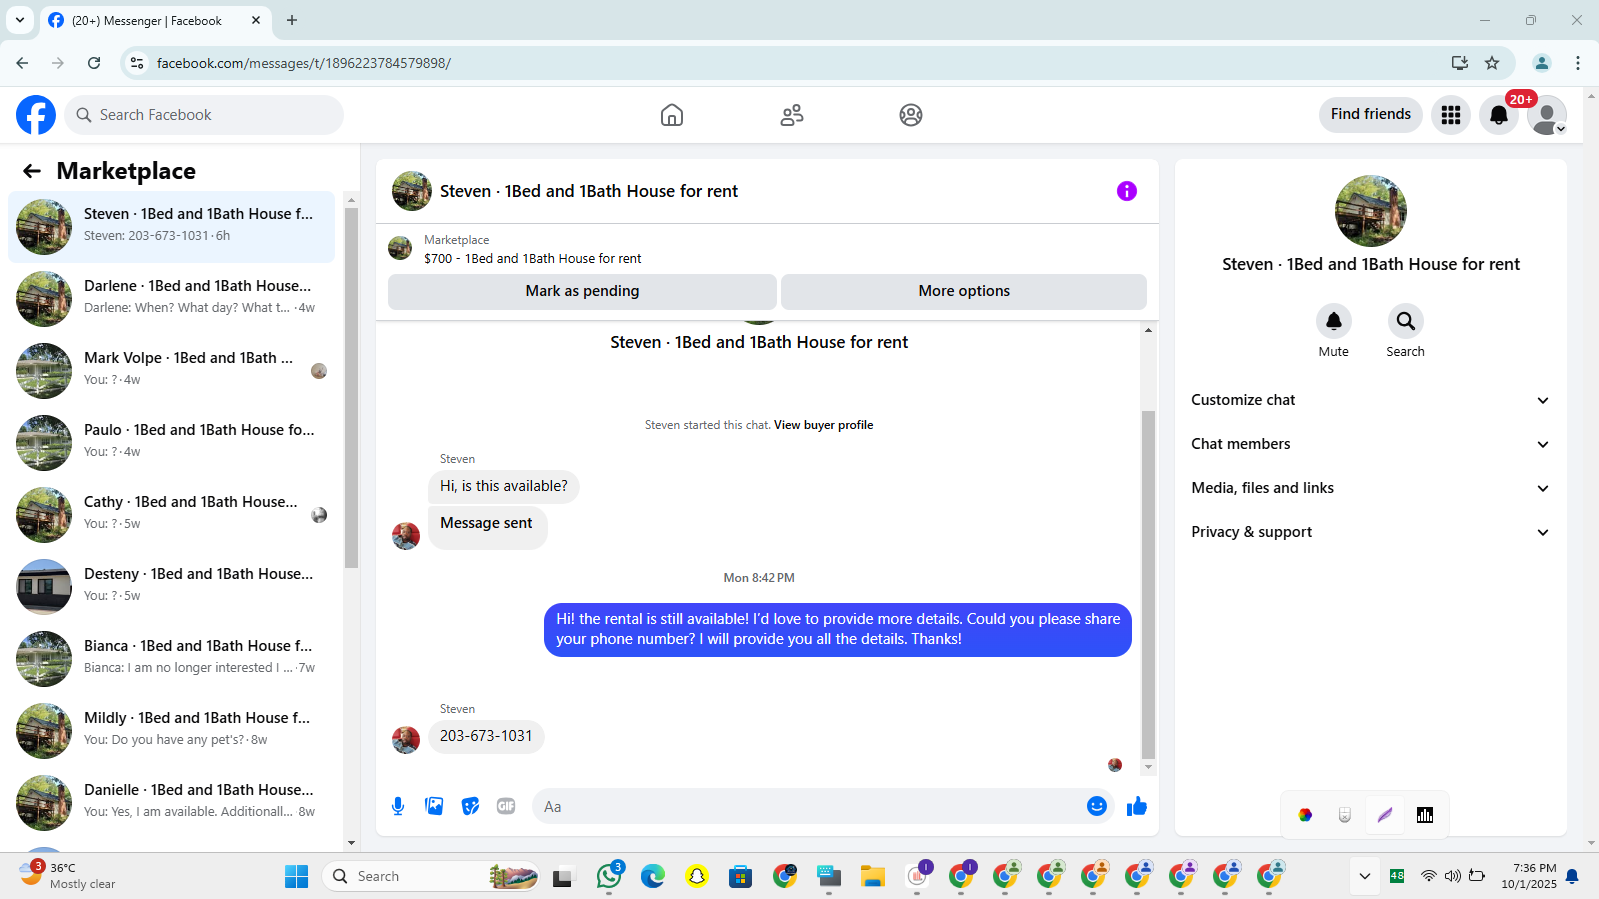Open a new browser tab
Screen dimensions: 1599x899
pyautogui.click(x=292, y=20)
